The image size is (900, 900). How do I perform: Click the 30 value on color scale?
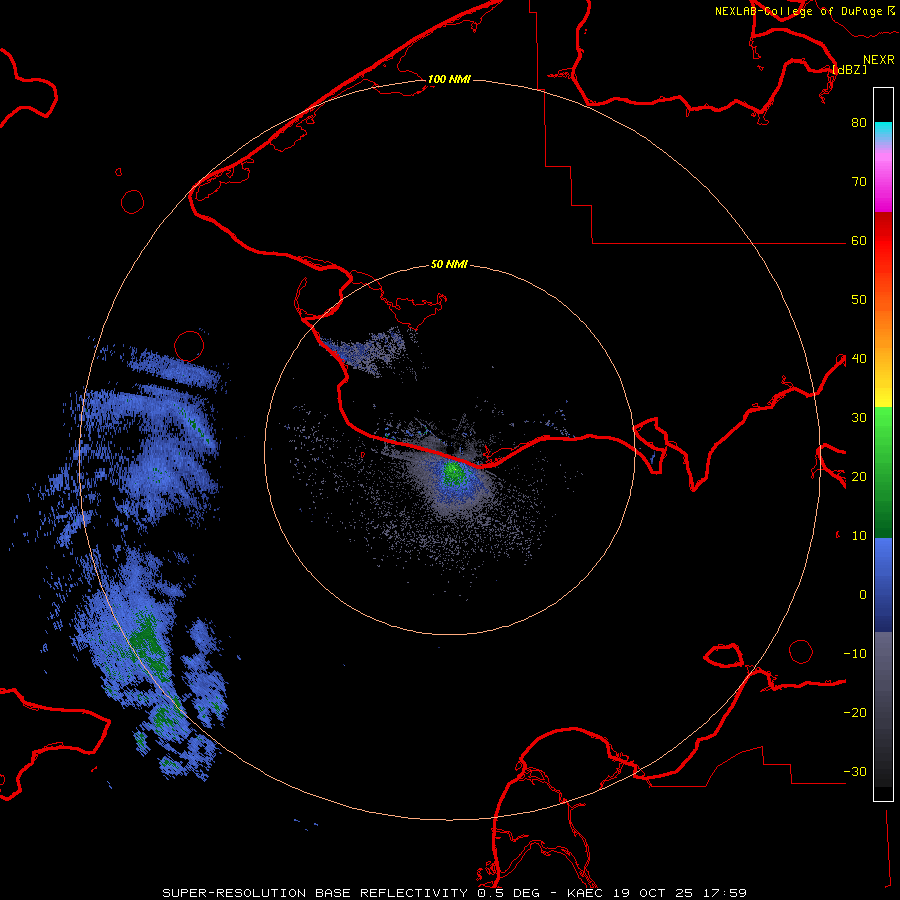point(859,417)
